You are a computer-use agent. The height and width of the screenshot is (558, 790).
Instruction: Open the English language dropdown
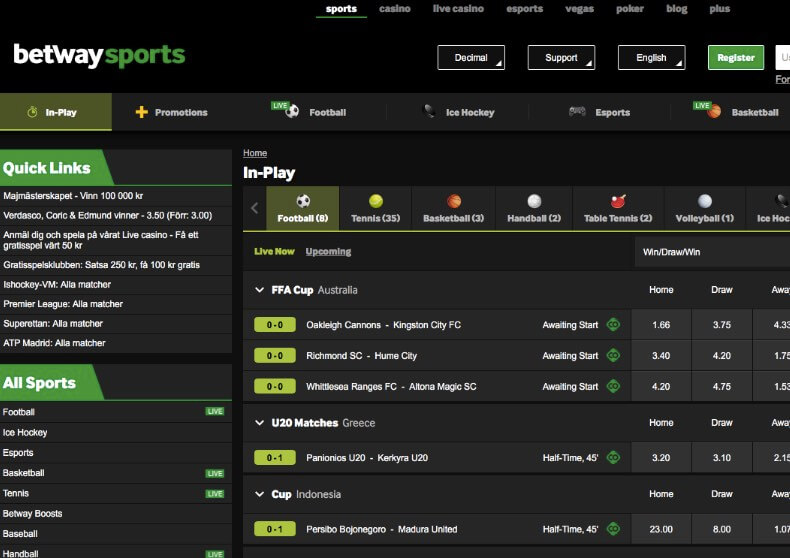tap(651, 57)
